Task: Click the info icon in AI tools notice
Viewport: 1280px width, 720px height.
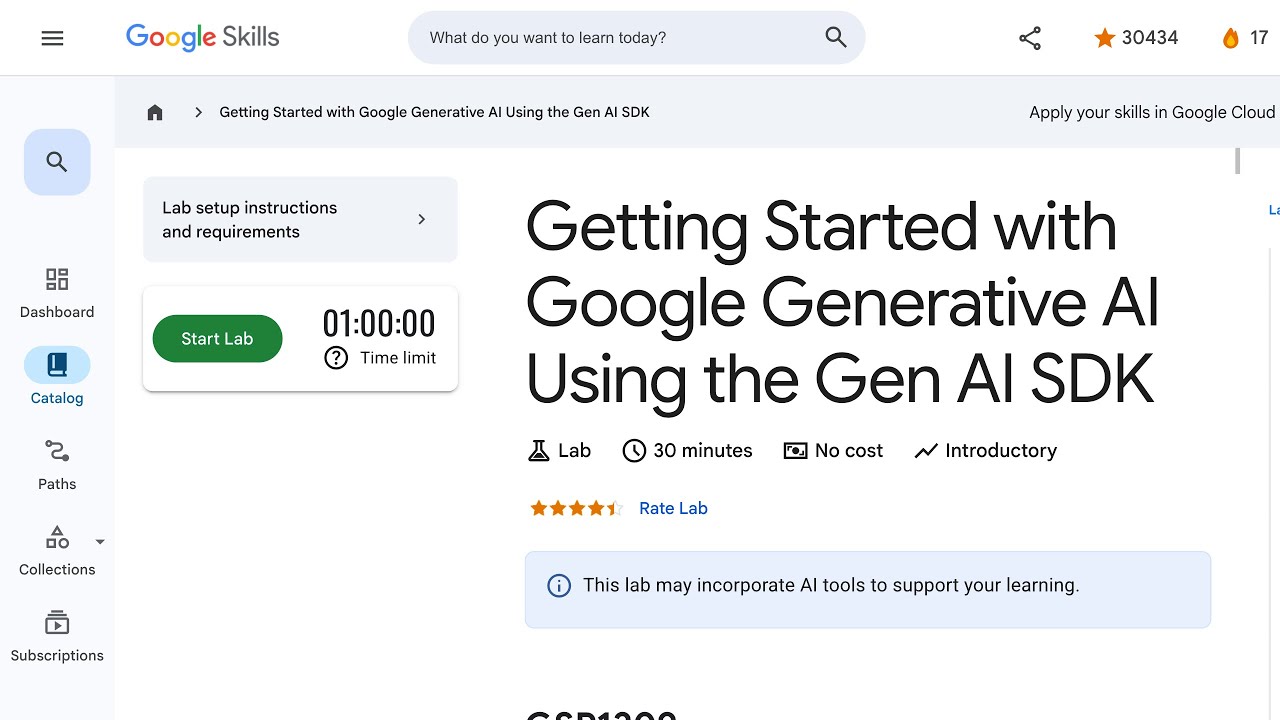Action: pos(559,586)
